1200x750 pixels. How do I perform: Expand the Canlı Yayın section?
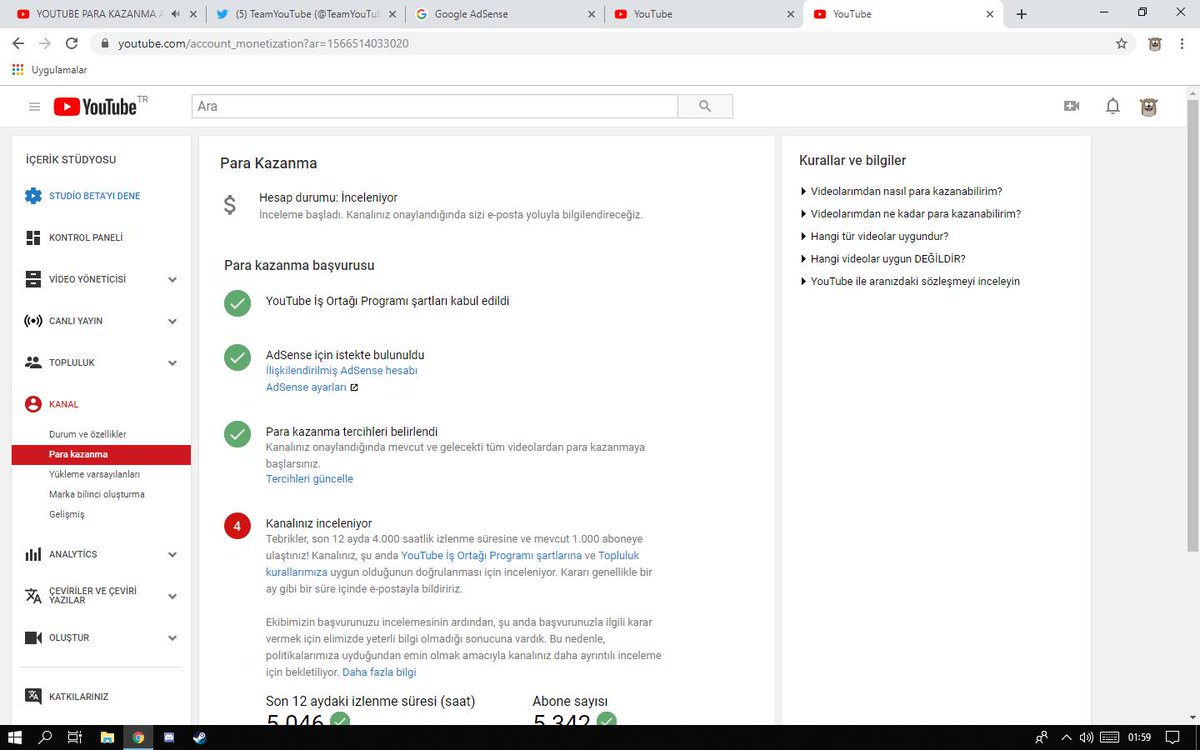[x=172, y=321]
